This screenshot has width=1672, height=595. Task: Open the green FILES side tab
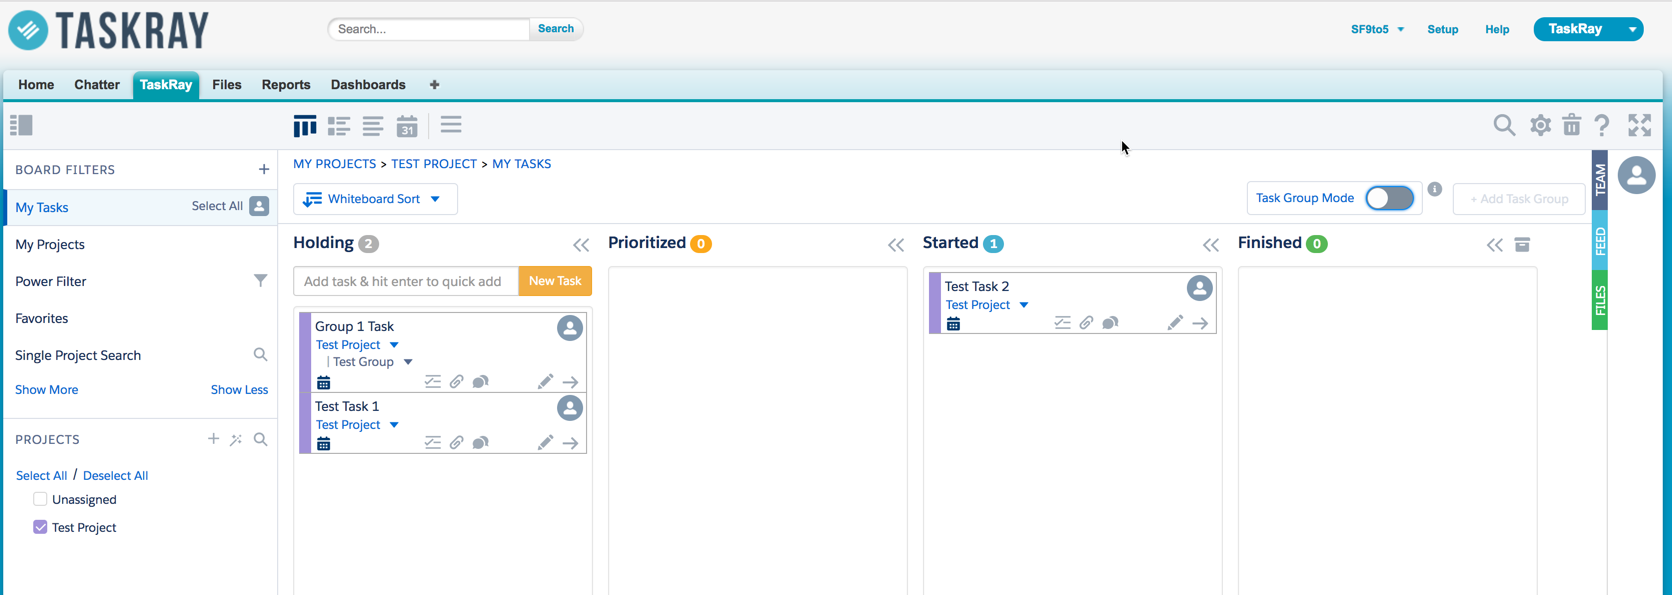1600,300
